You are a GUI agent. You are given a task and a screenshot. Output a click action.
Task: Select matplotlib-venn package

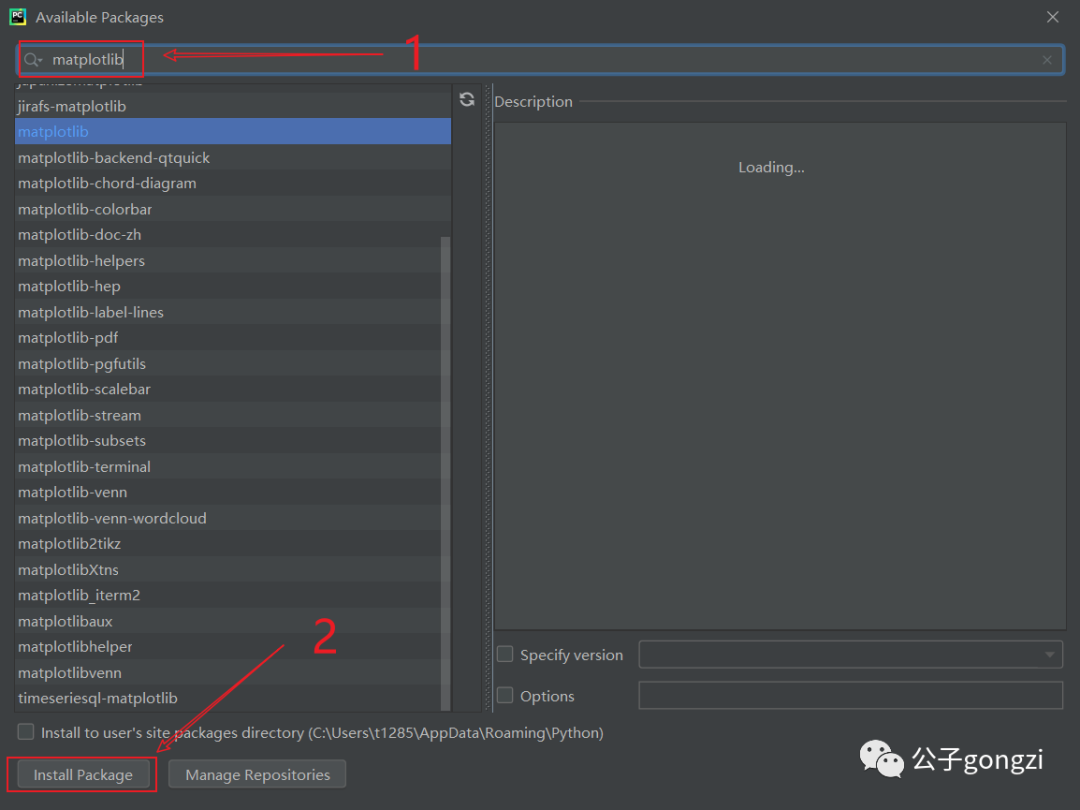(227, 492)
